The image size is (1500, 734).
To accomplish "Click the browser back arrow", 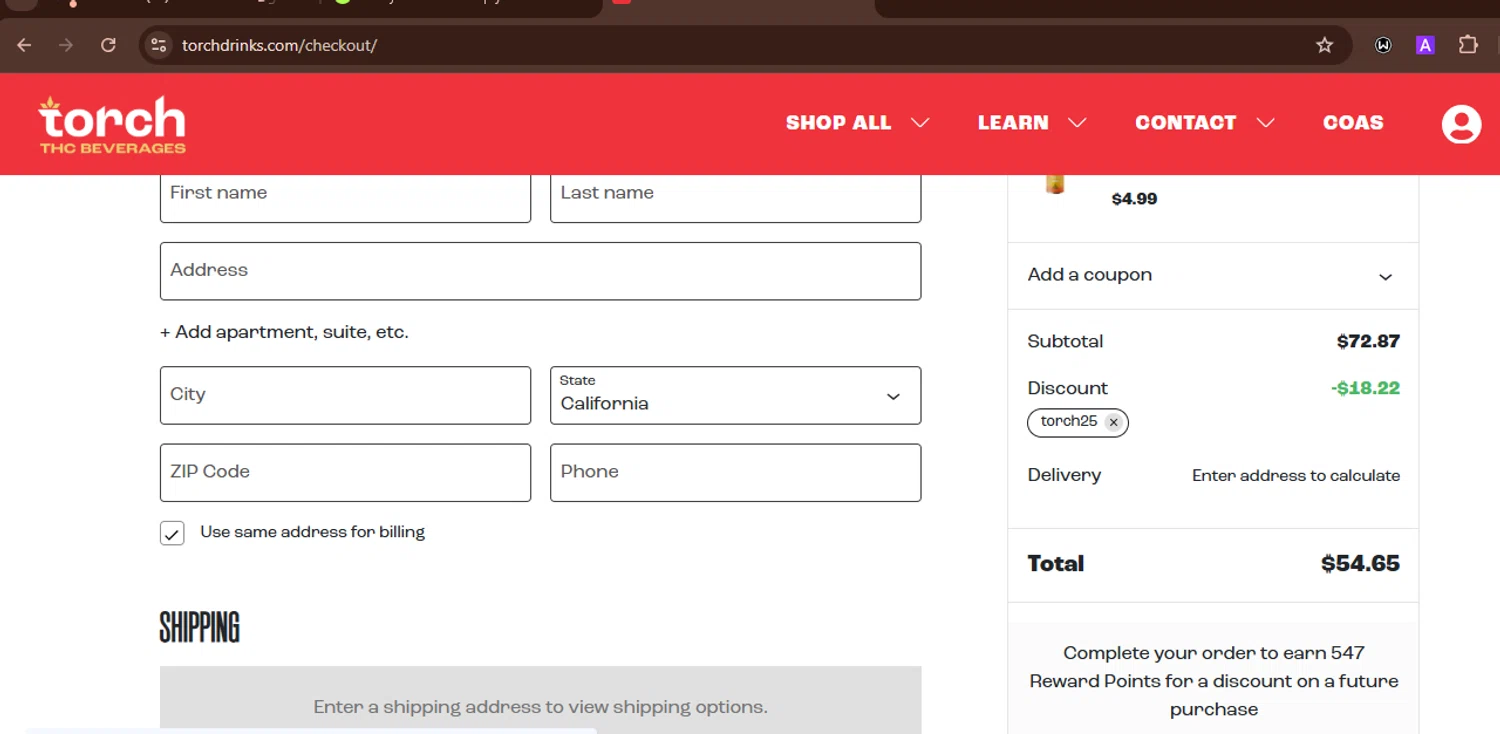I will tap(24, 45).
